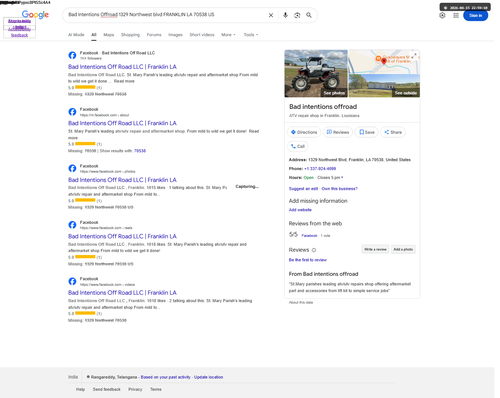Click Facebook favicon of the videos result
The height and width of the screenshot is (398, 500).
(x=72, y=281)
